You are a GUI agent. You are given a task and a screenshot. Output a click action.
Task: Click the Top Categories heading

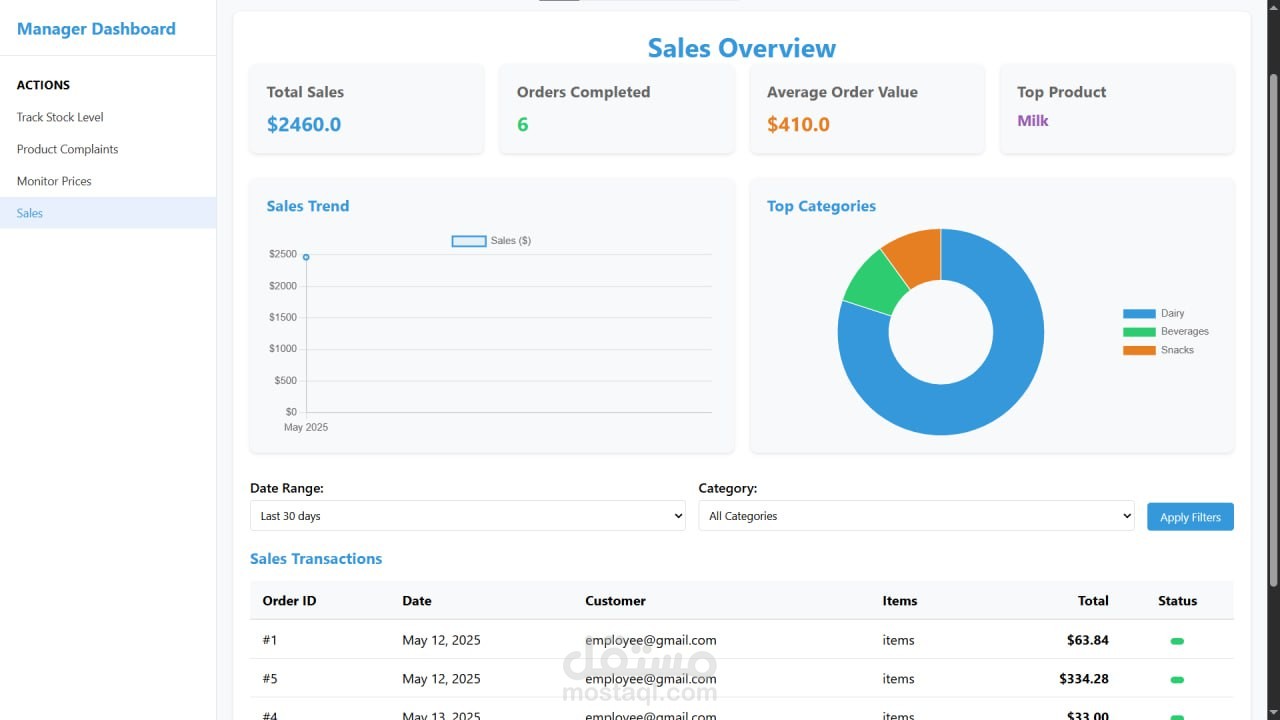[x=821, y=206]
